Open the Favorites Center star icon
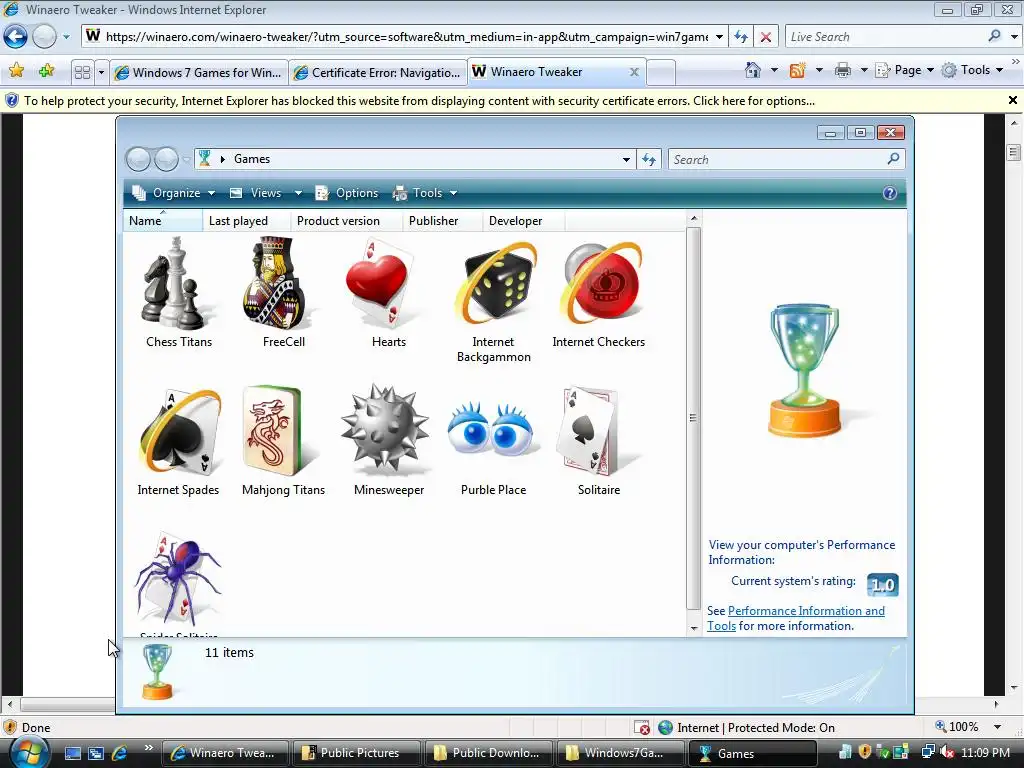1024x768 pixels. click(16, 71)
